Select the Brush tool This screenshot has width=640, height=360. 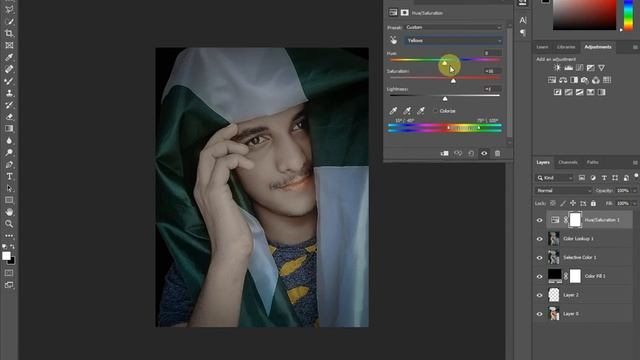pos(9,81)
